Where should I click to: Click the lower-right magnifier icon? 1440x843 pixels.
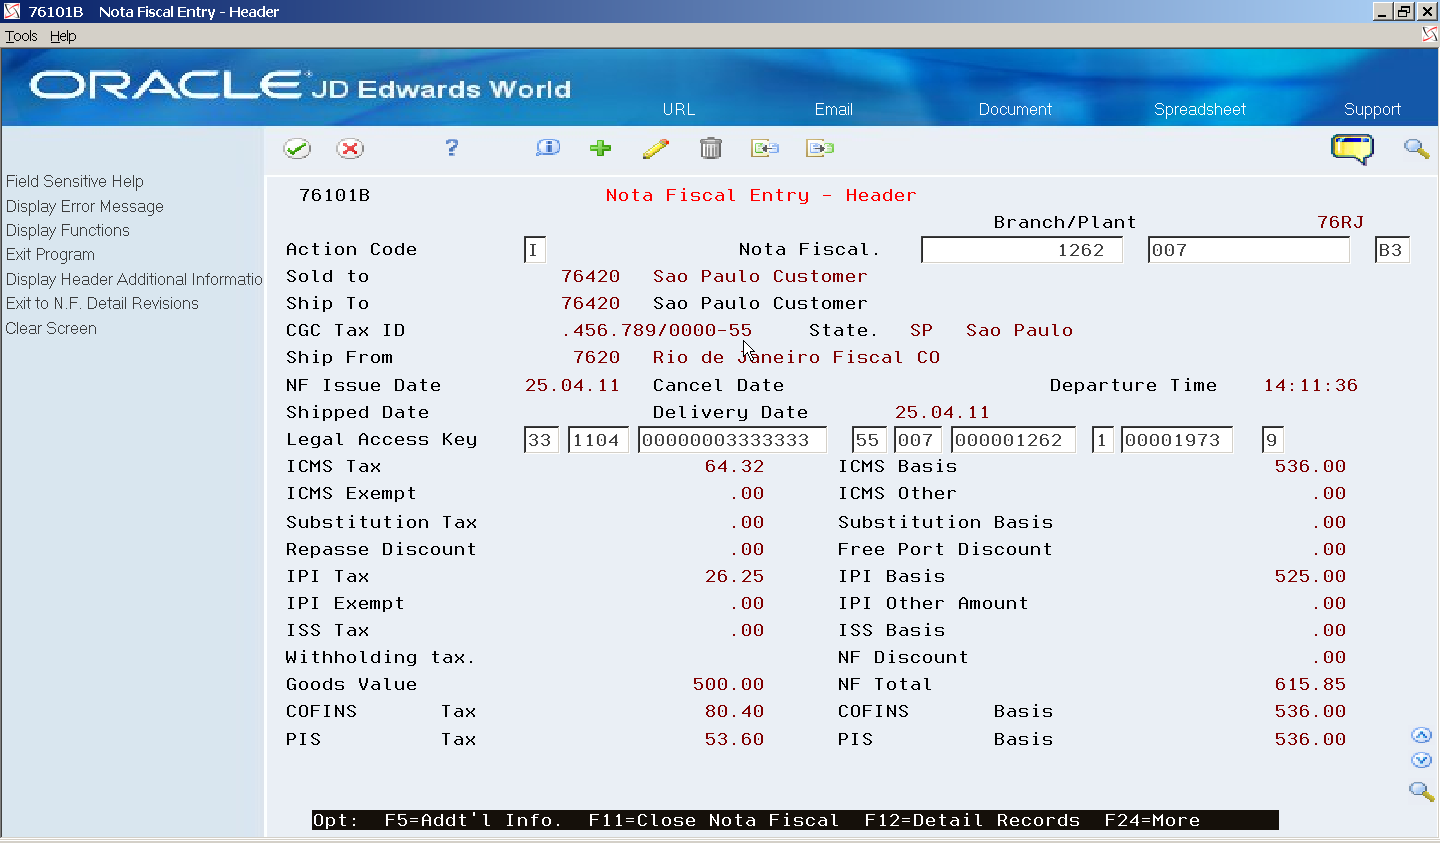click(x=1421, y=791)
